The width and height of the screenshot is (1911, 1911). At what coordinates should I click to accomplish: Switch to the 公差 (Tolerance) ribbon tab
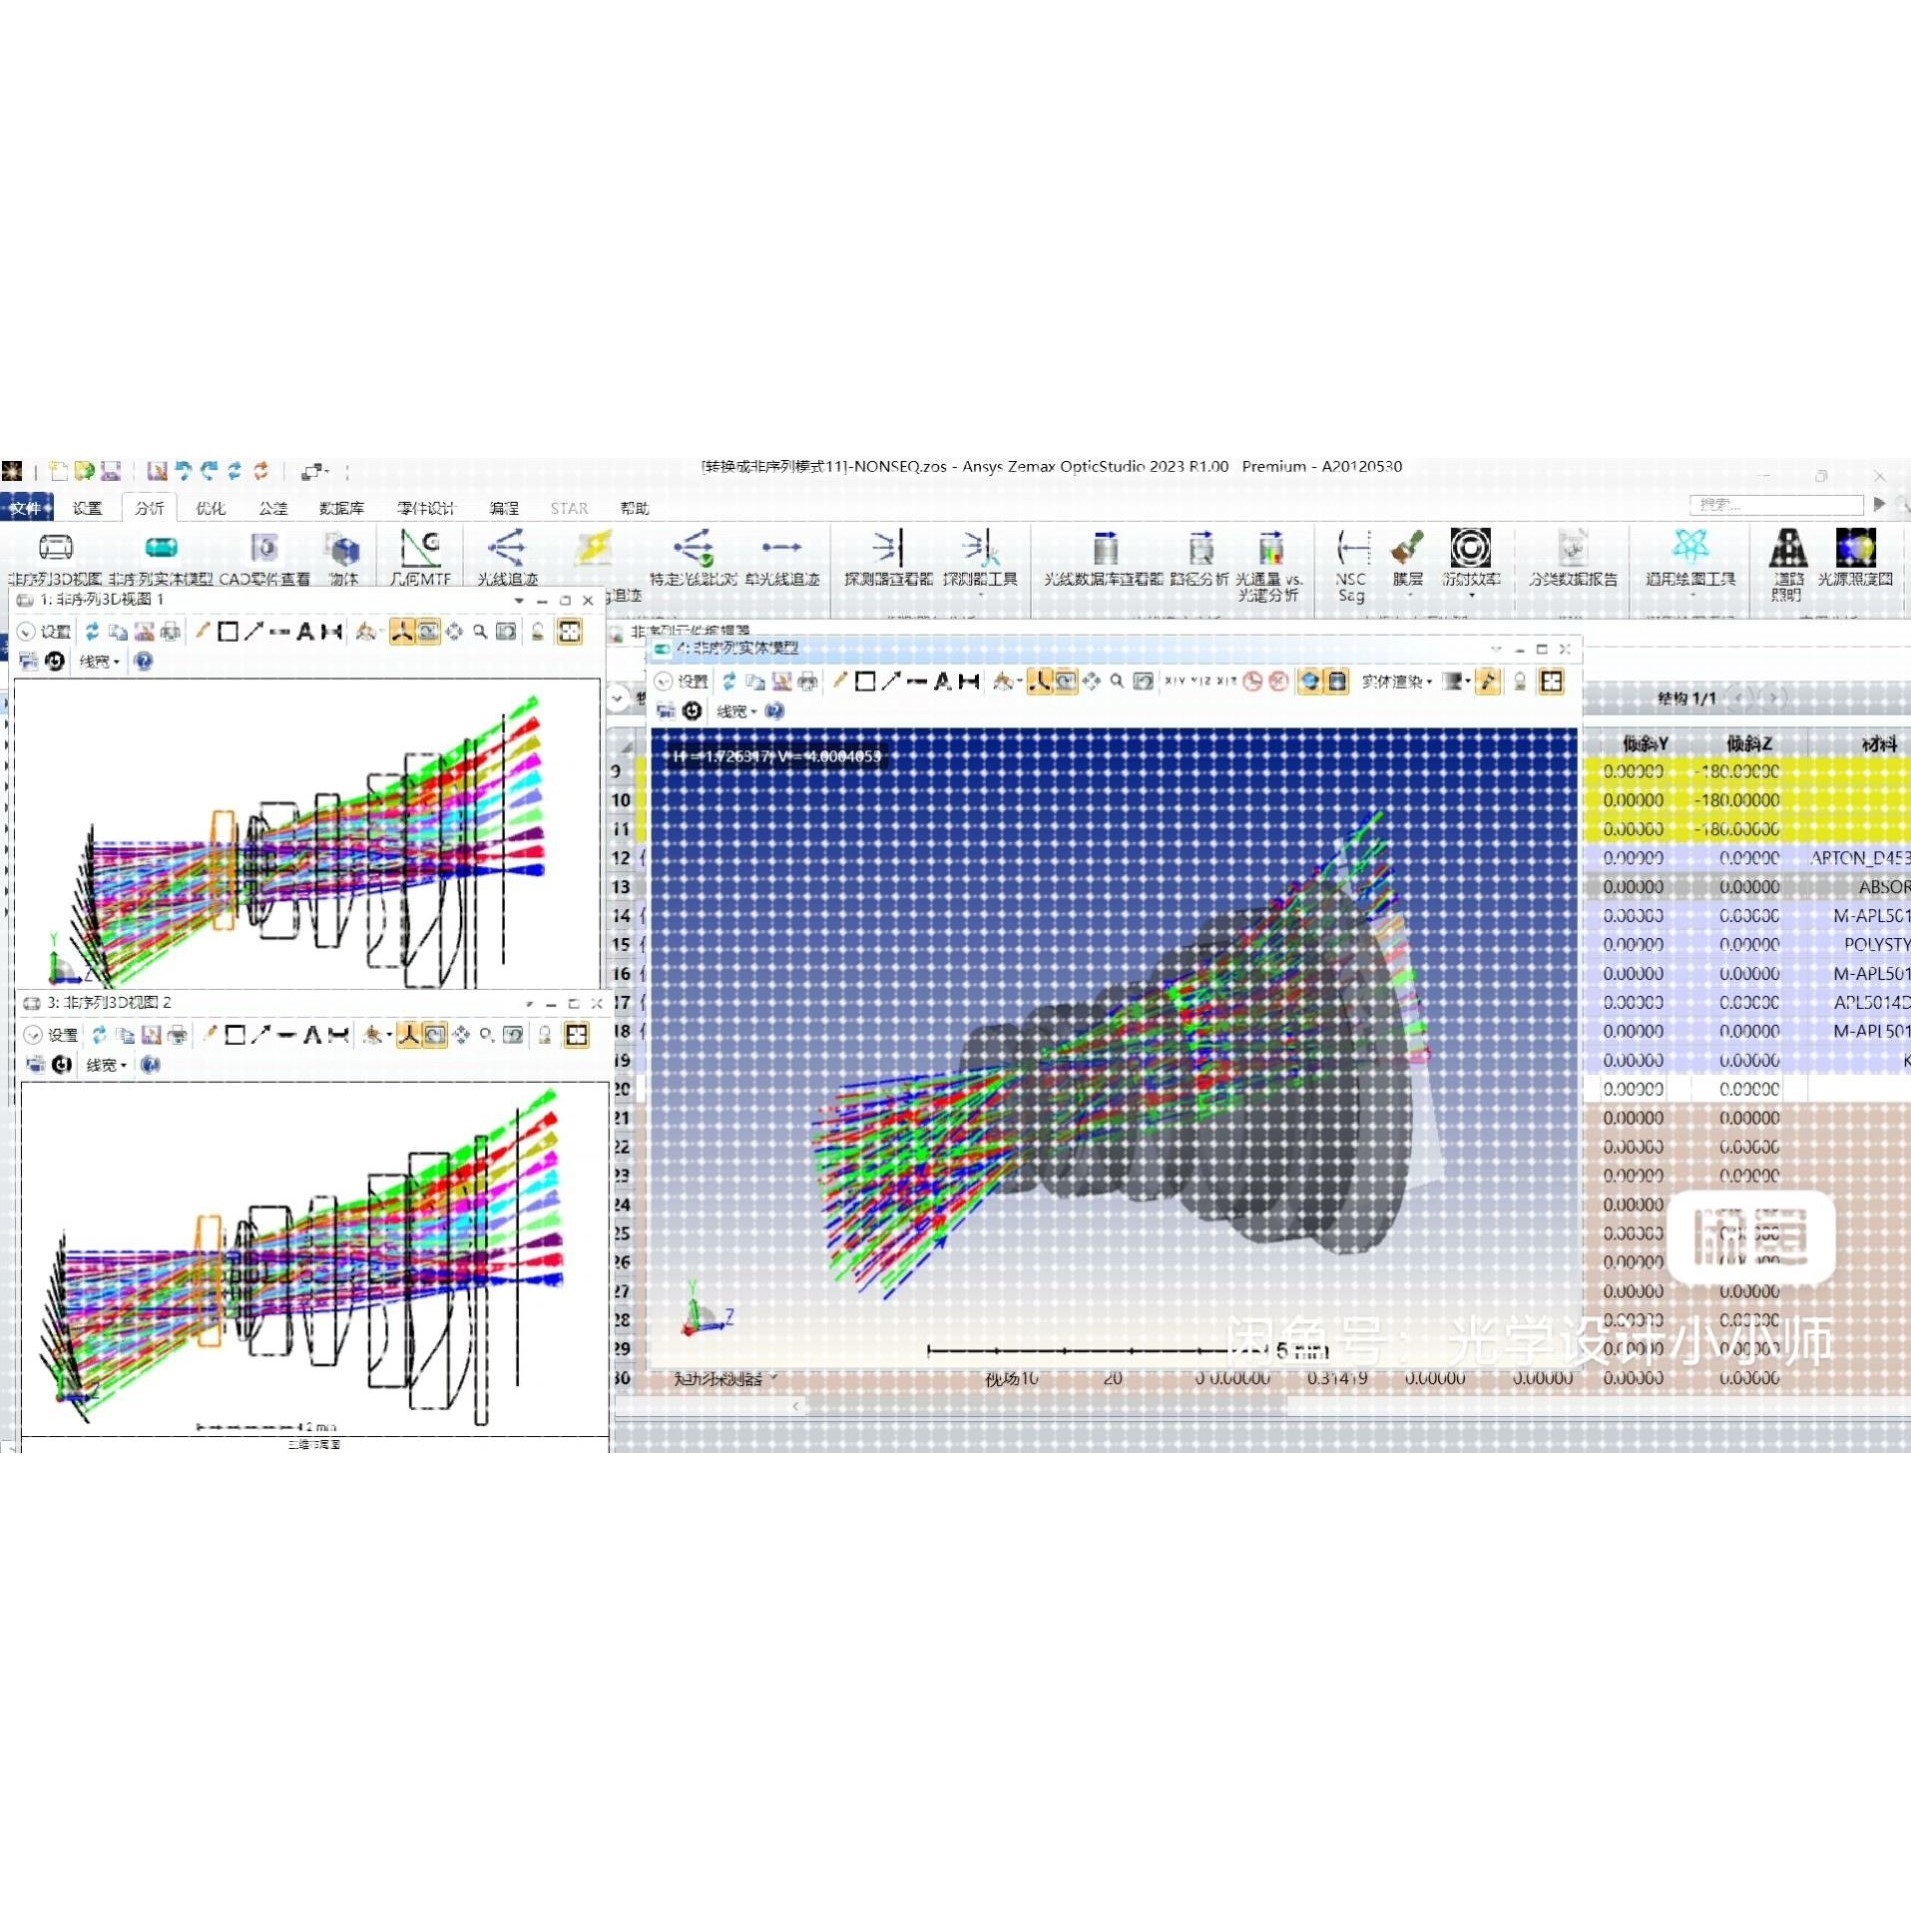point(273,508)
